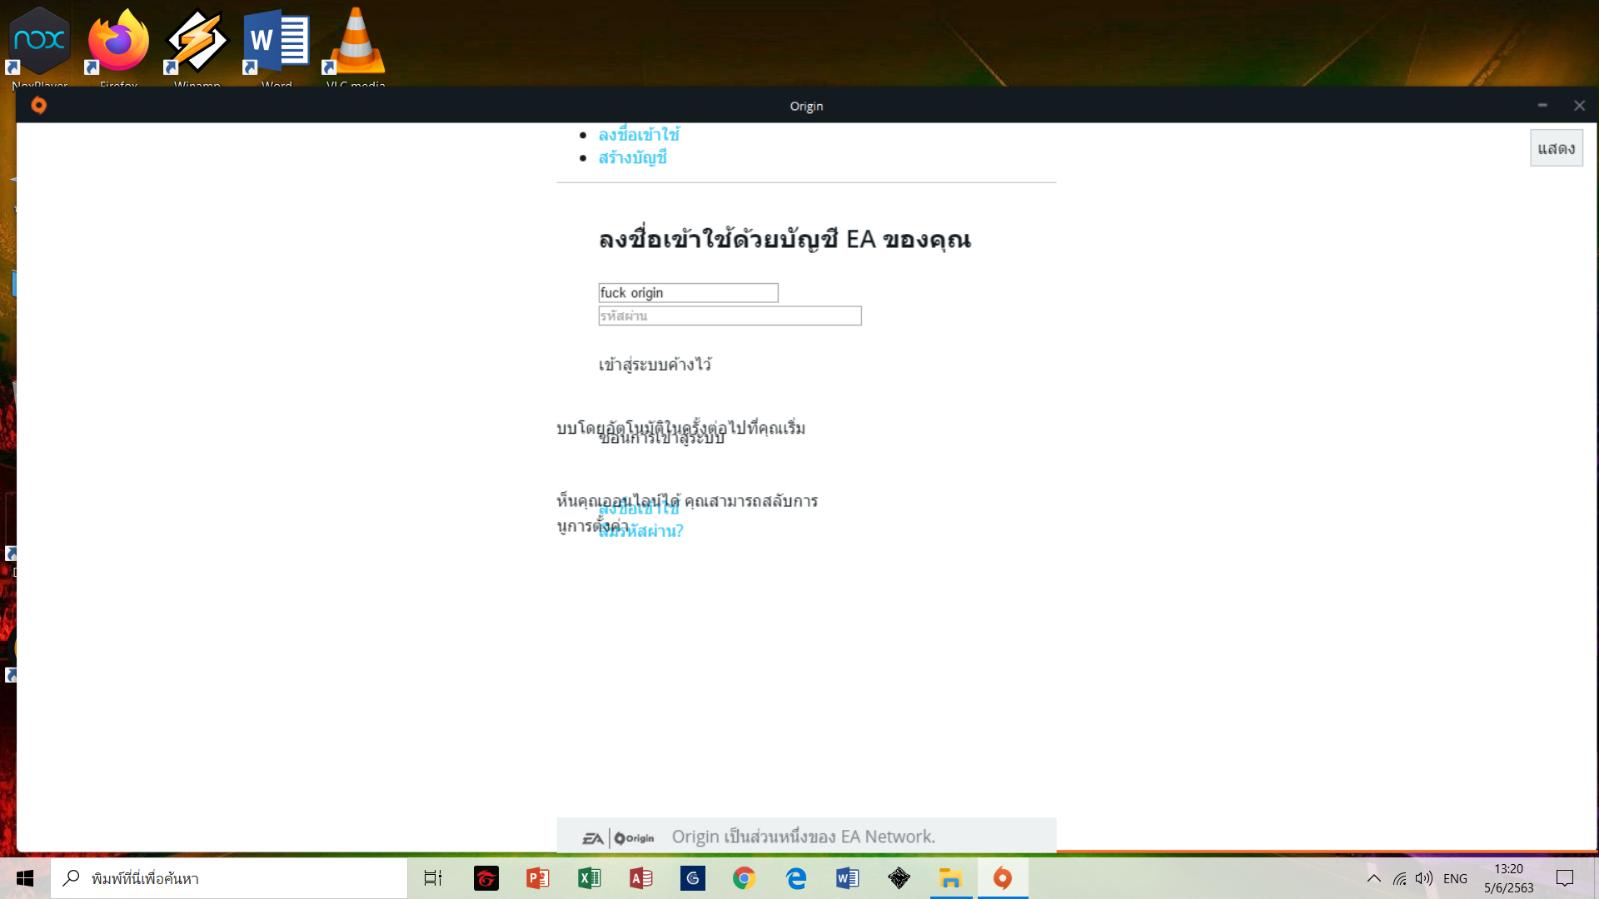Screen dimensions: 1599x899
Task: Show hidden system tray icons
Action: click(x=1374, y=878)
